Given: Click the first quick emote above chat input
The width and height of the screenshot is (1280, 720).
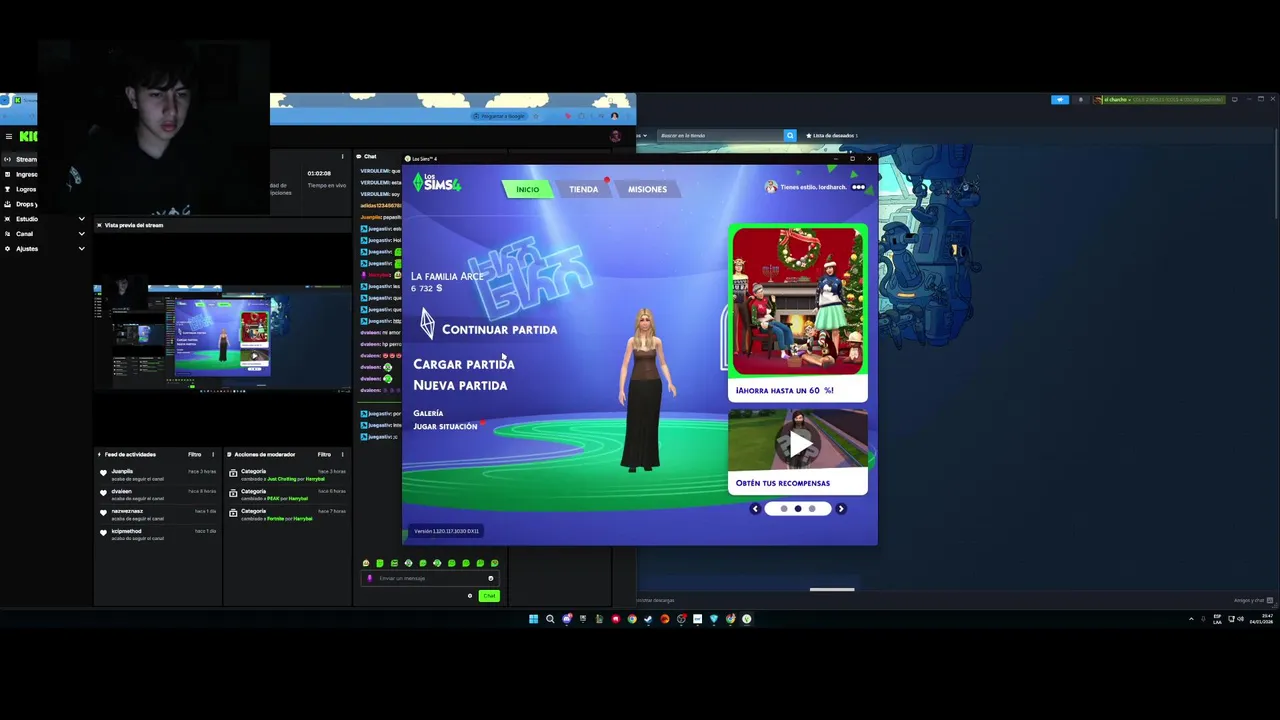Looking at the screenshot, I should pos(366,563).
